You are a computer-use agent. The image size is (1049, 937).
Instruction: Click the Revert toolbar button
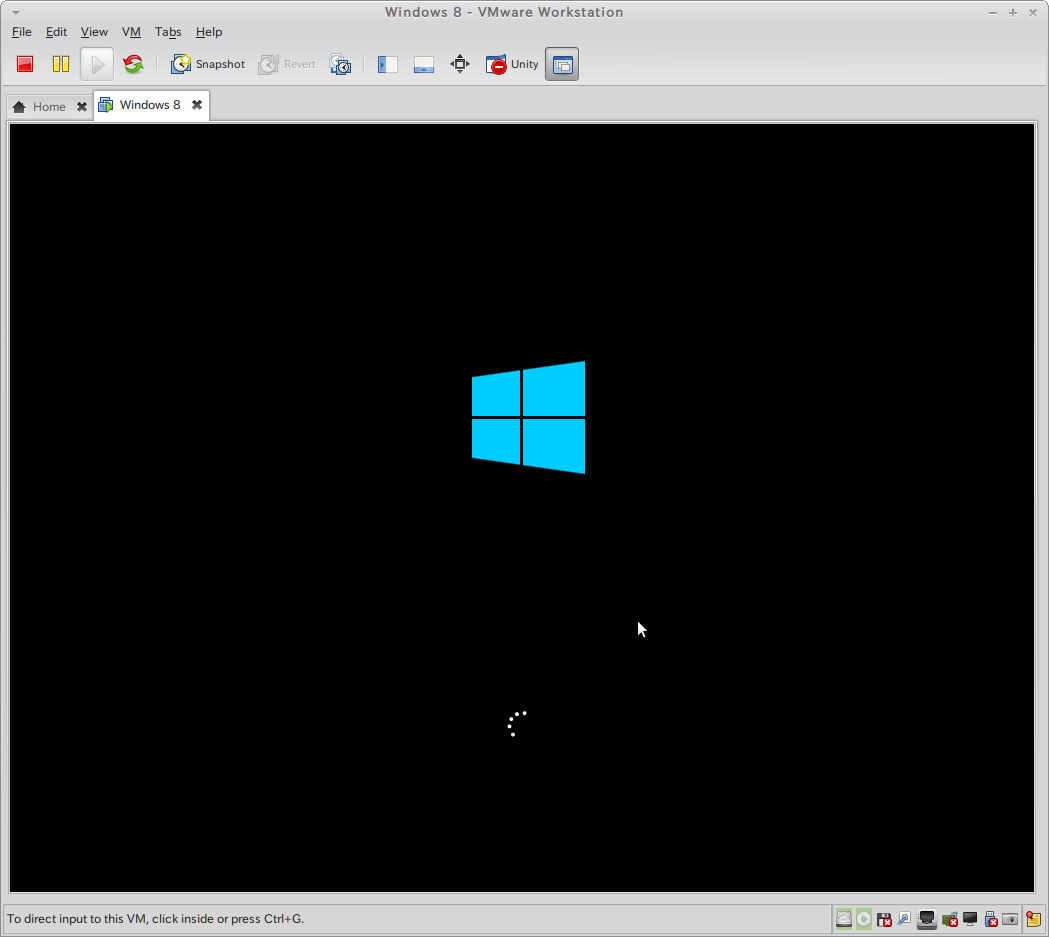point(287,64)
